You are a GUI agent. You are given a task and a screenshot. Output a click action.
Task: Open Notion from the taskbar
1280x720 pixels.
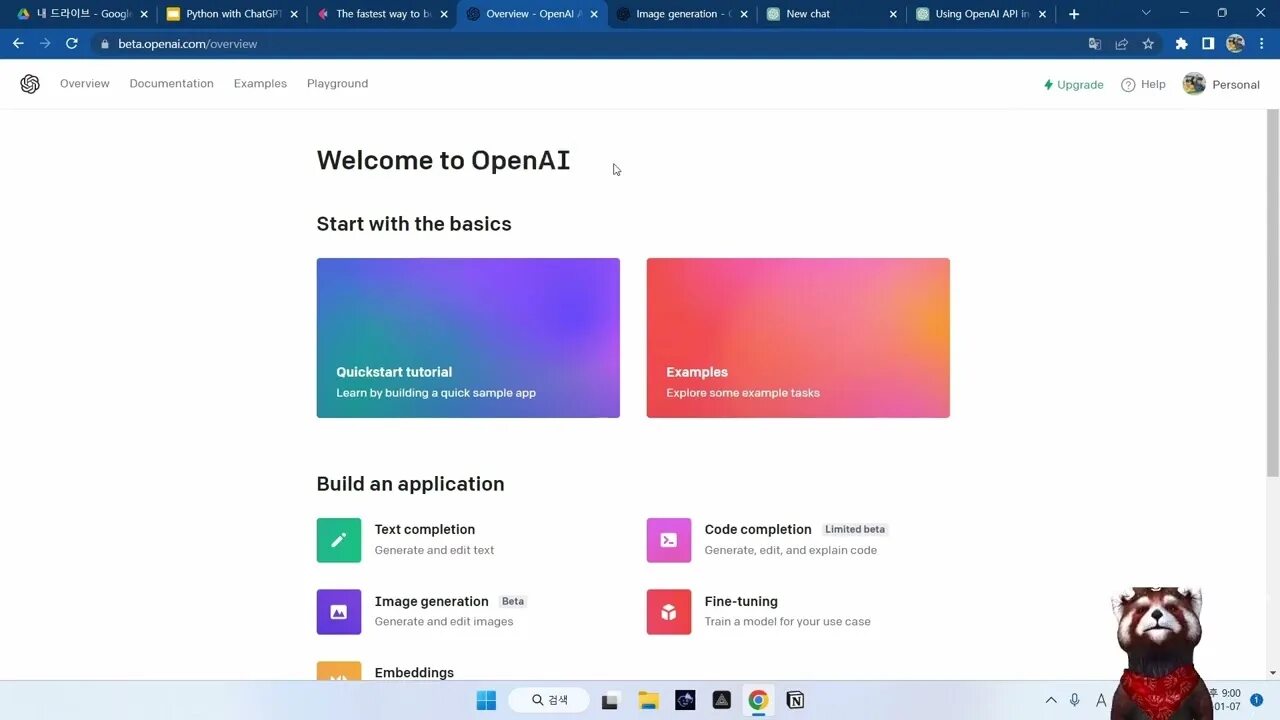[x=795, y=700]
